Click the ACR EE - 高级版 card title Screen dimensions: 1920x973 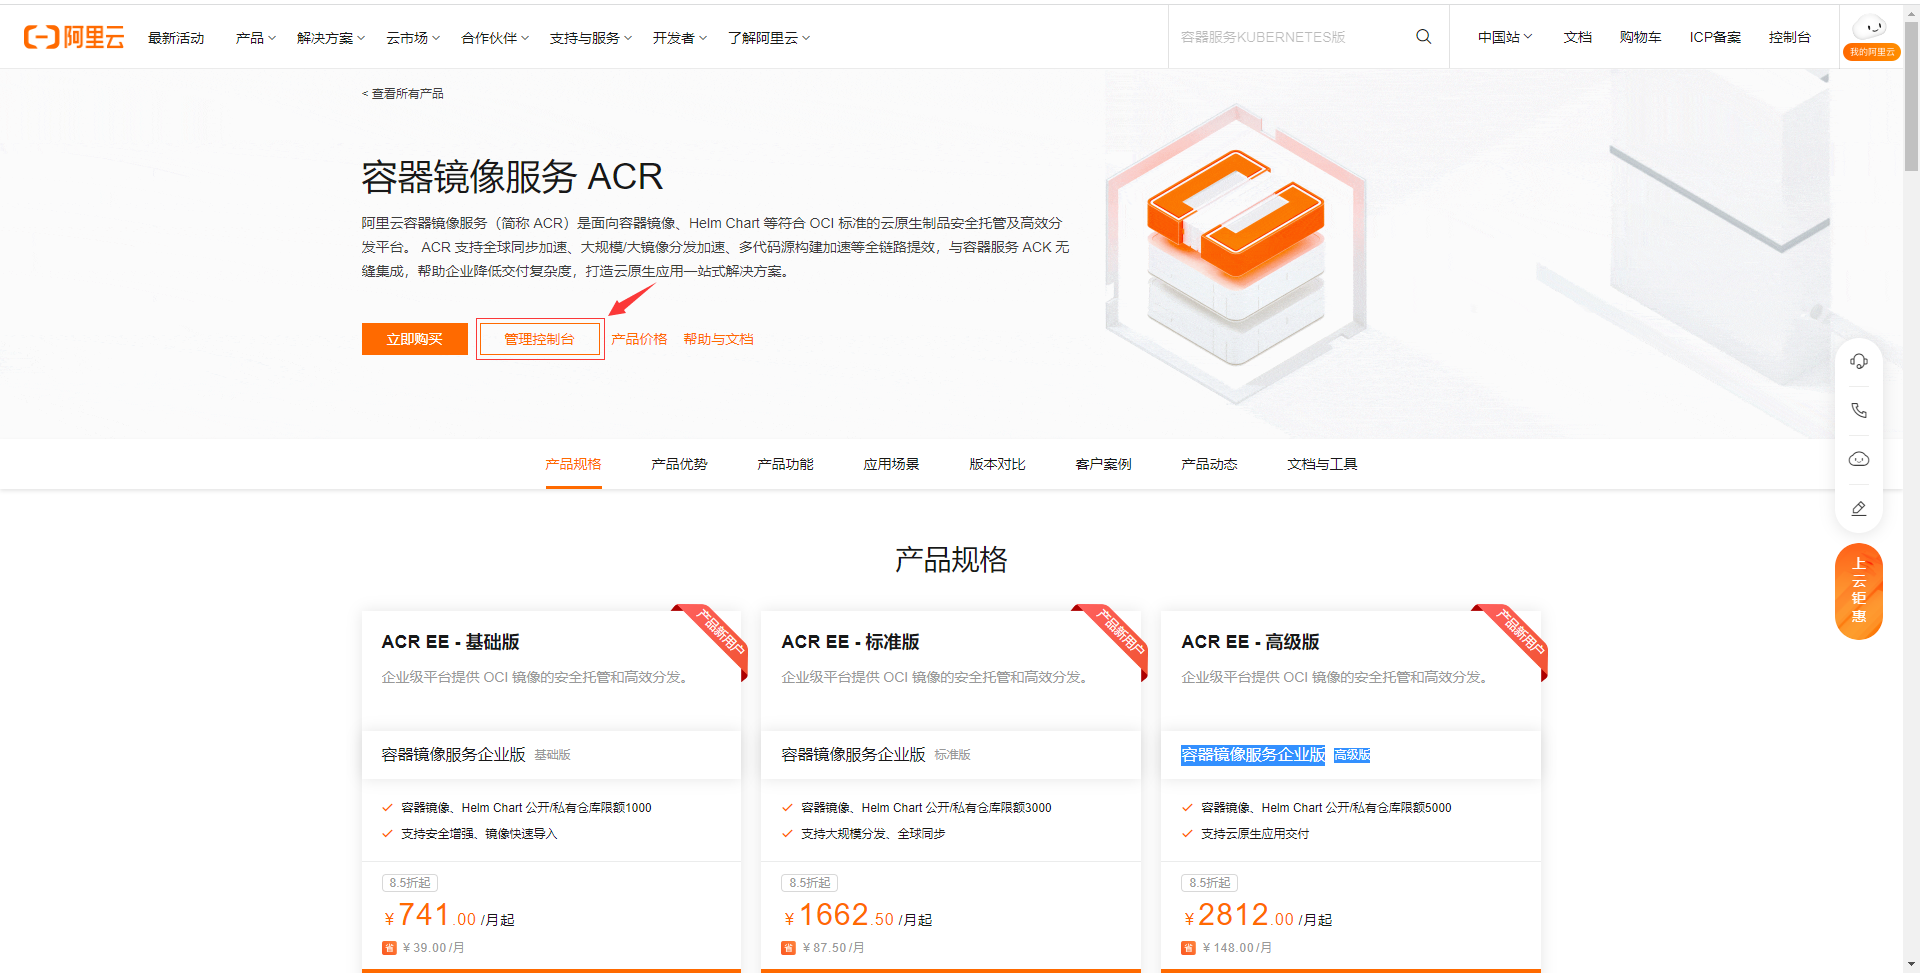click(x=1250, y=642)
